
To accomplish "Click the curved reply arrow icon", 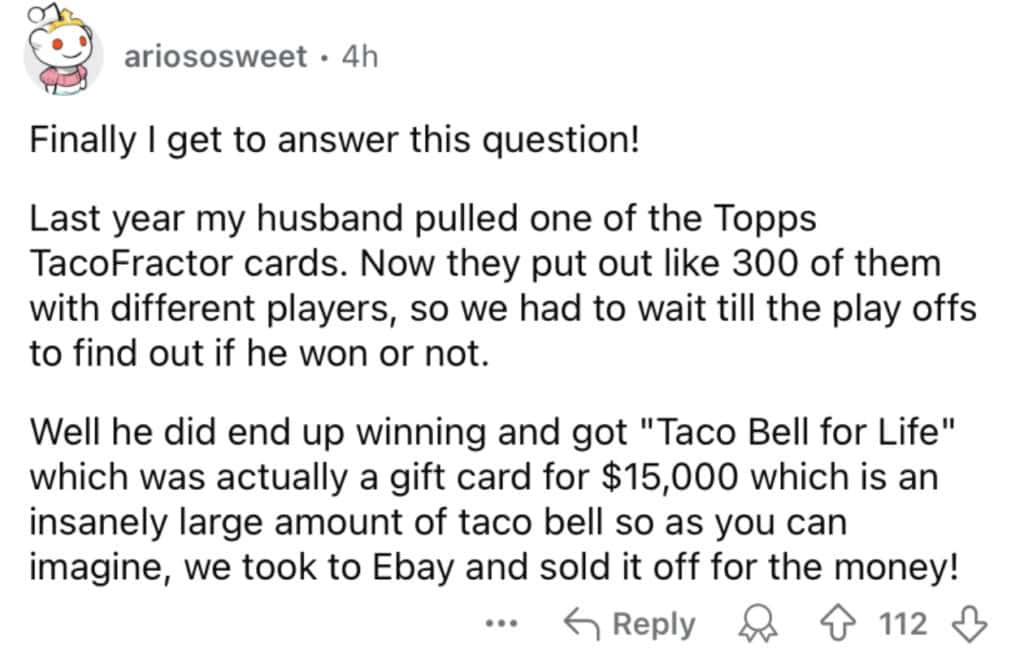I will pos(580,624).
